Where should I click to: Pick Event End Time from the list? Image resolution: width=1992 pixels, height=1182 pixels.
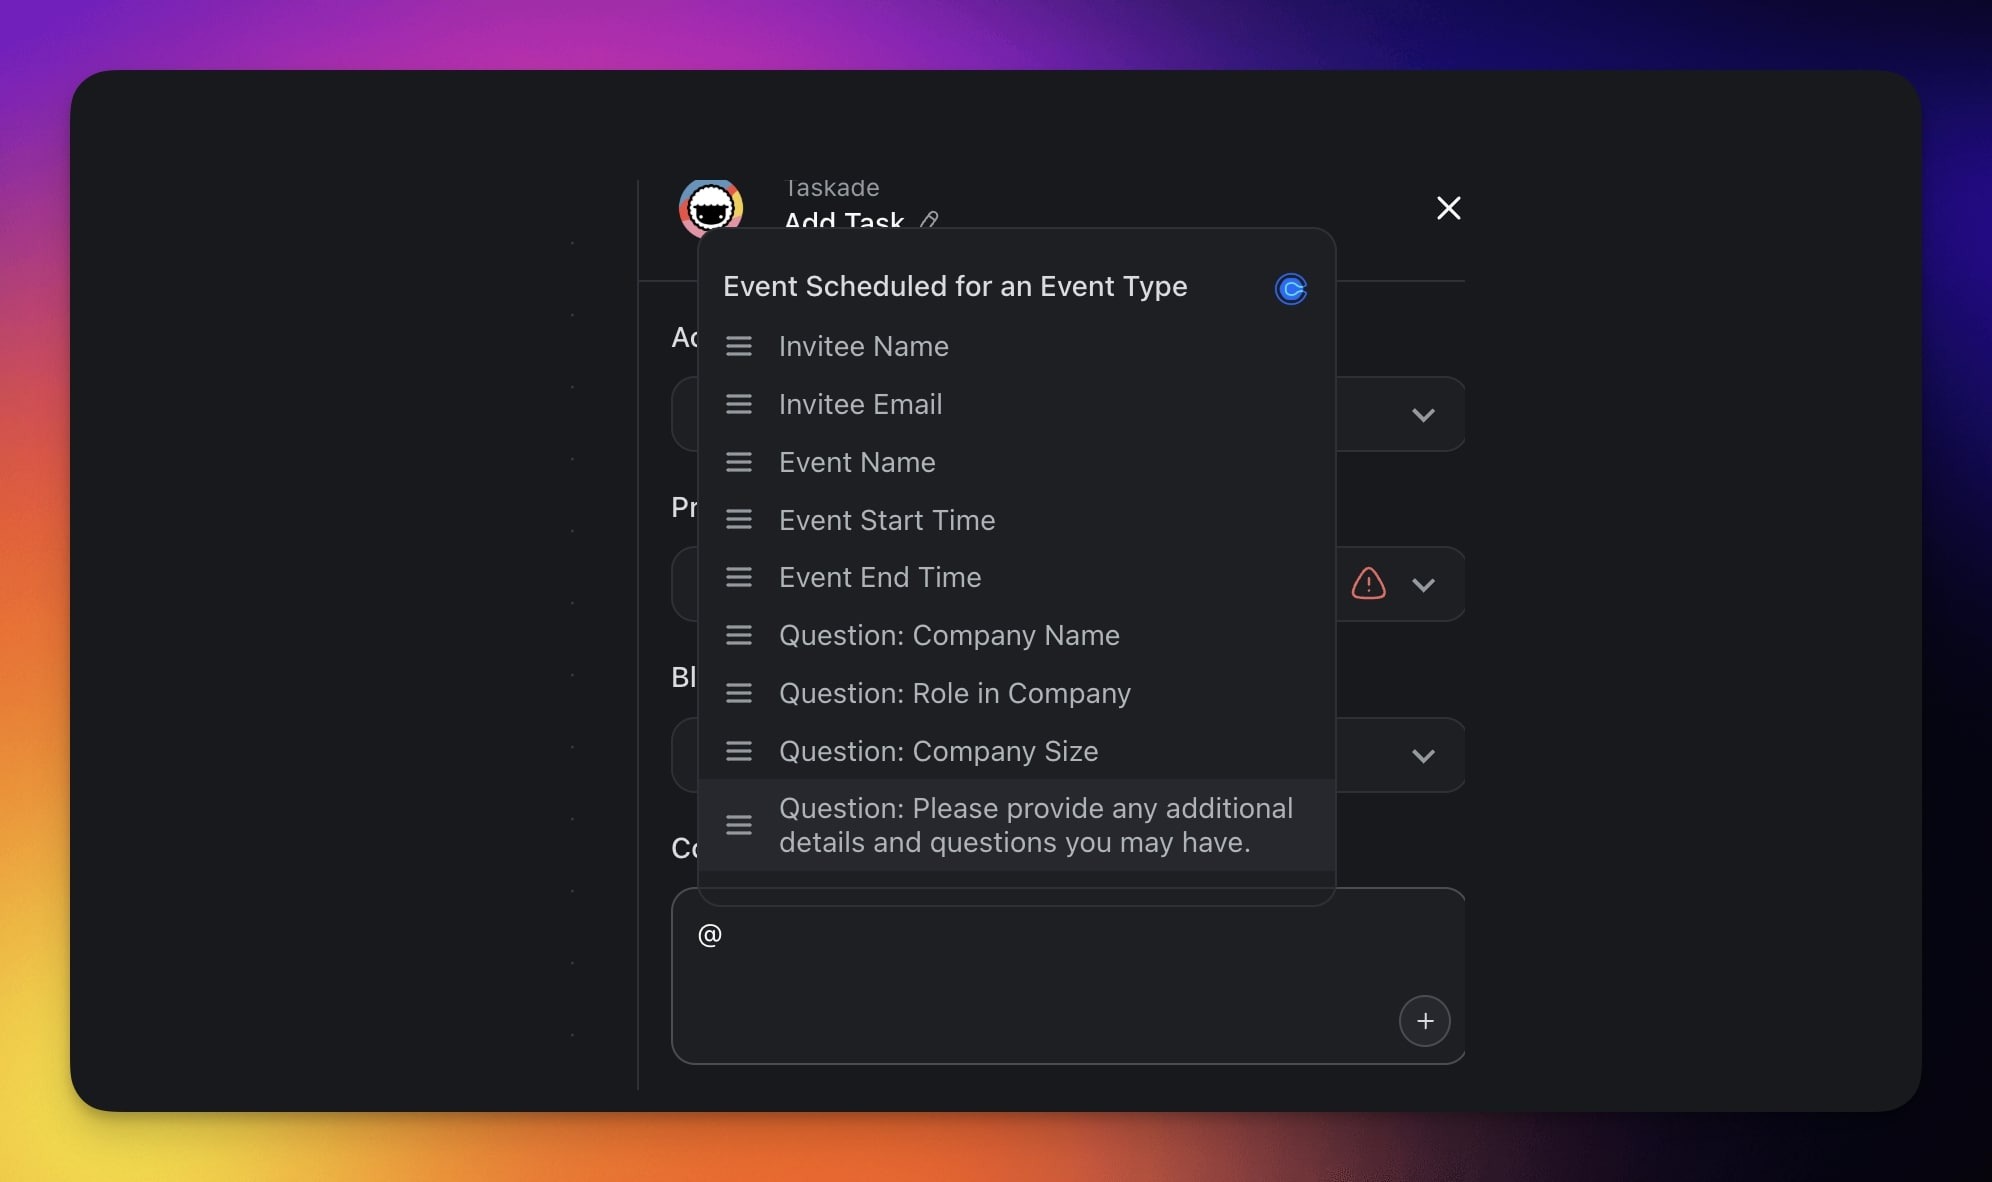coord(880,577)
